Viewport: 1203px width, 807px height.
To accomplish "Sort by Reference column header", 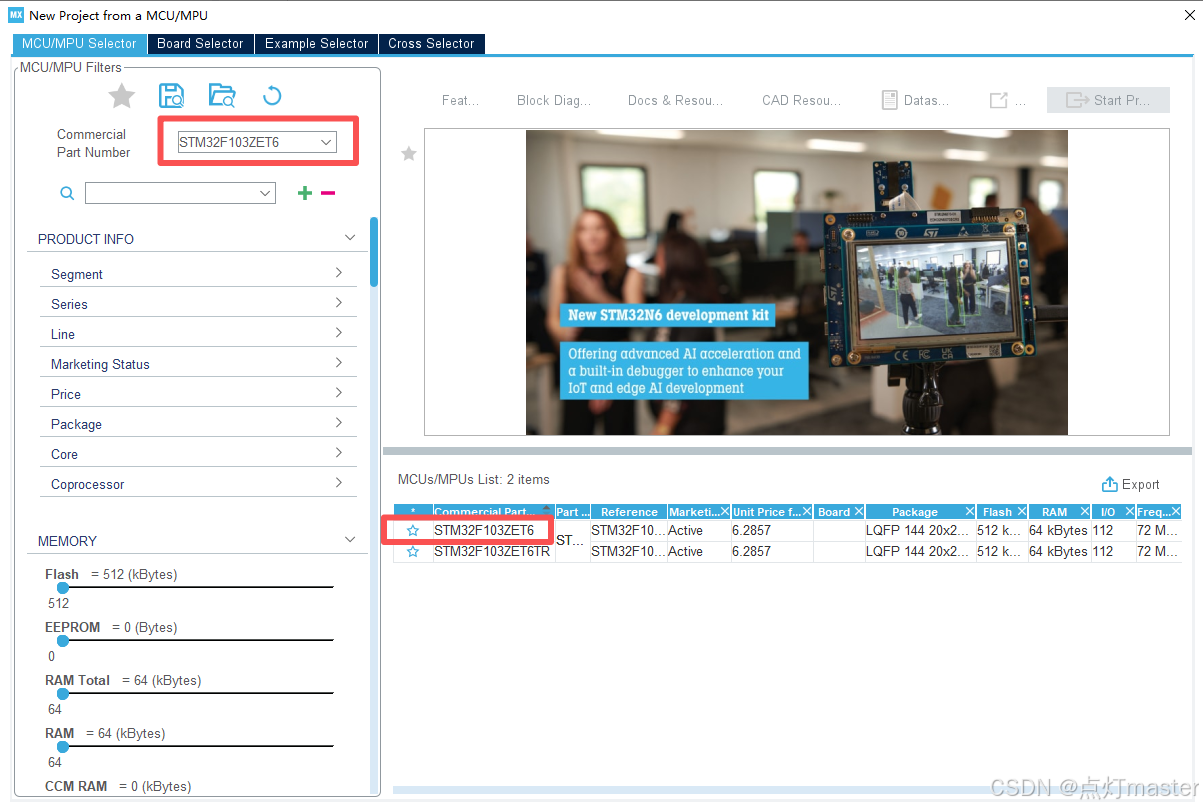I will click(x=629, y=512).
